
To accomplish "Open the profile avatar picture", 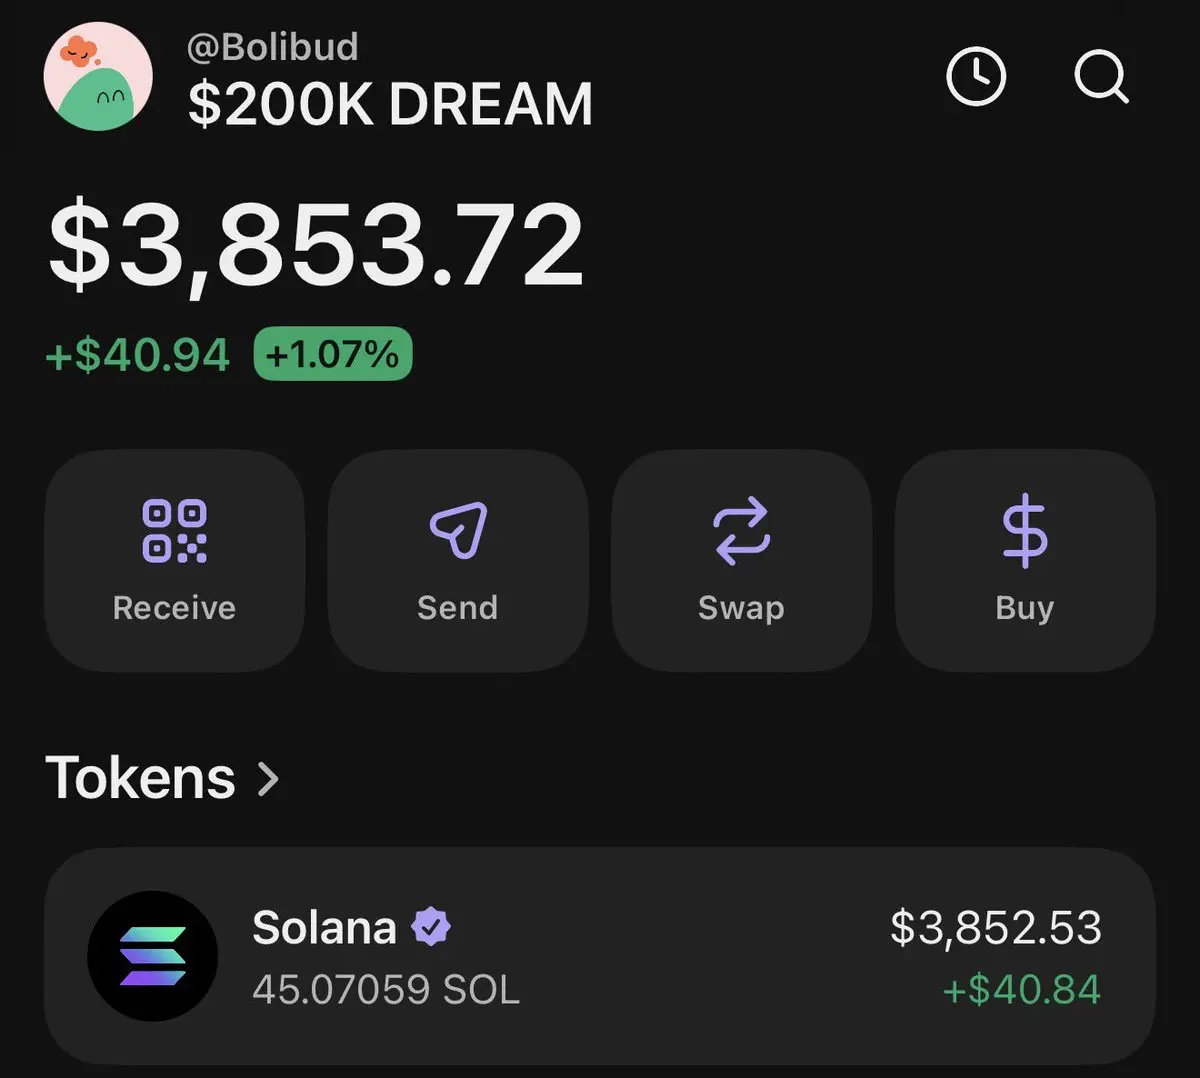I will (98, 77).
